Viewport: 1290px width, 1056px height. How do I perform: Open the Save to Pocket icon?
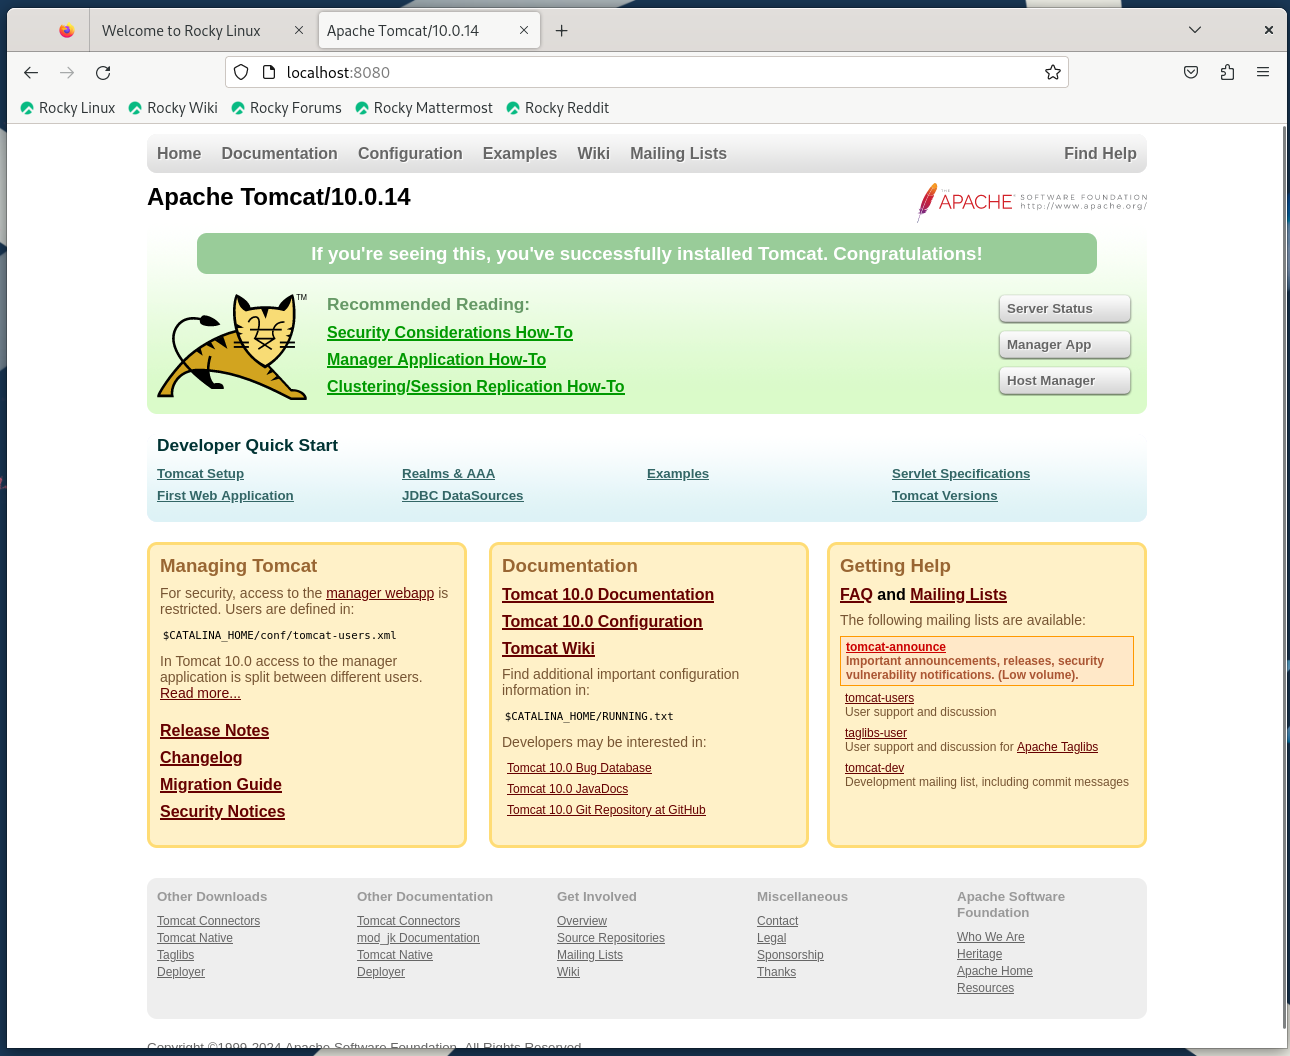pos(1191,72)
